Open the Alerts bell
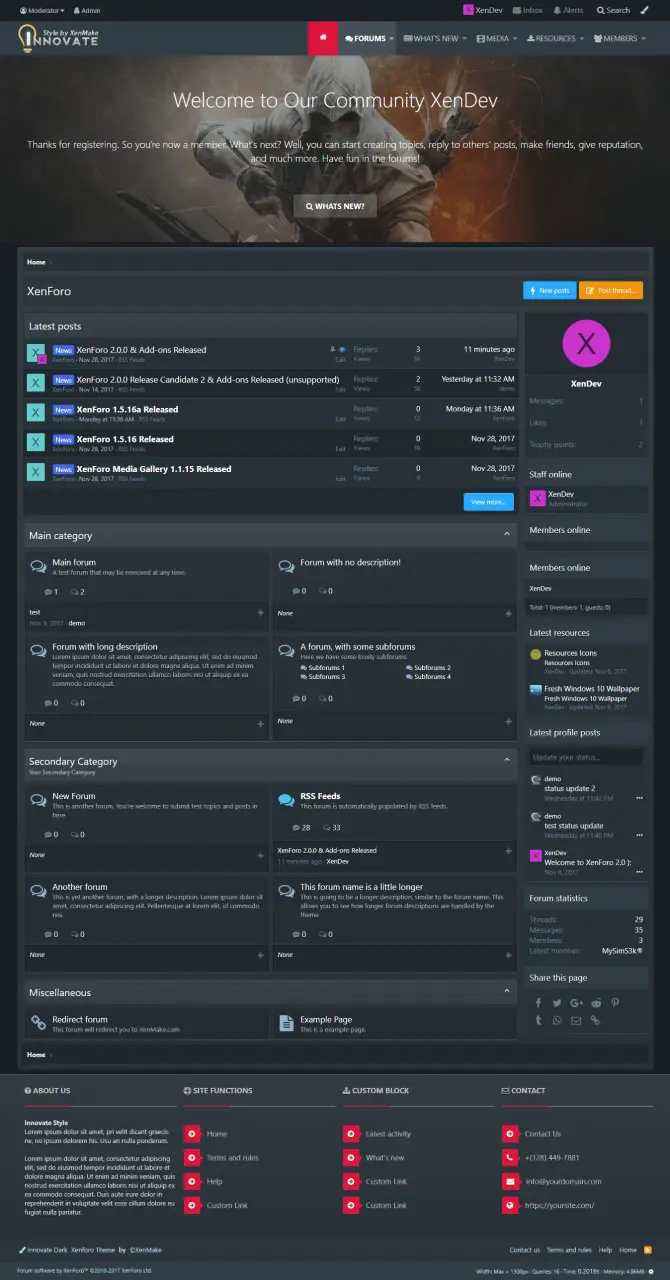 (568, 10)
